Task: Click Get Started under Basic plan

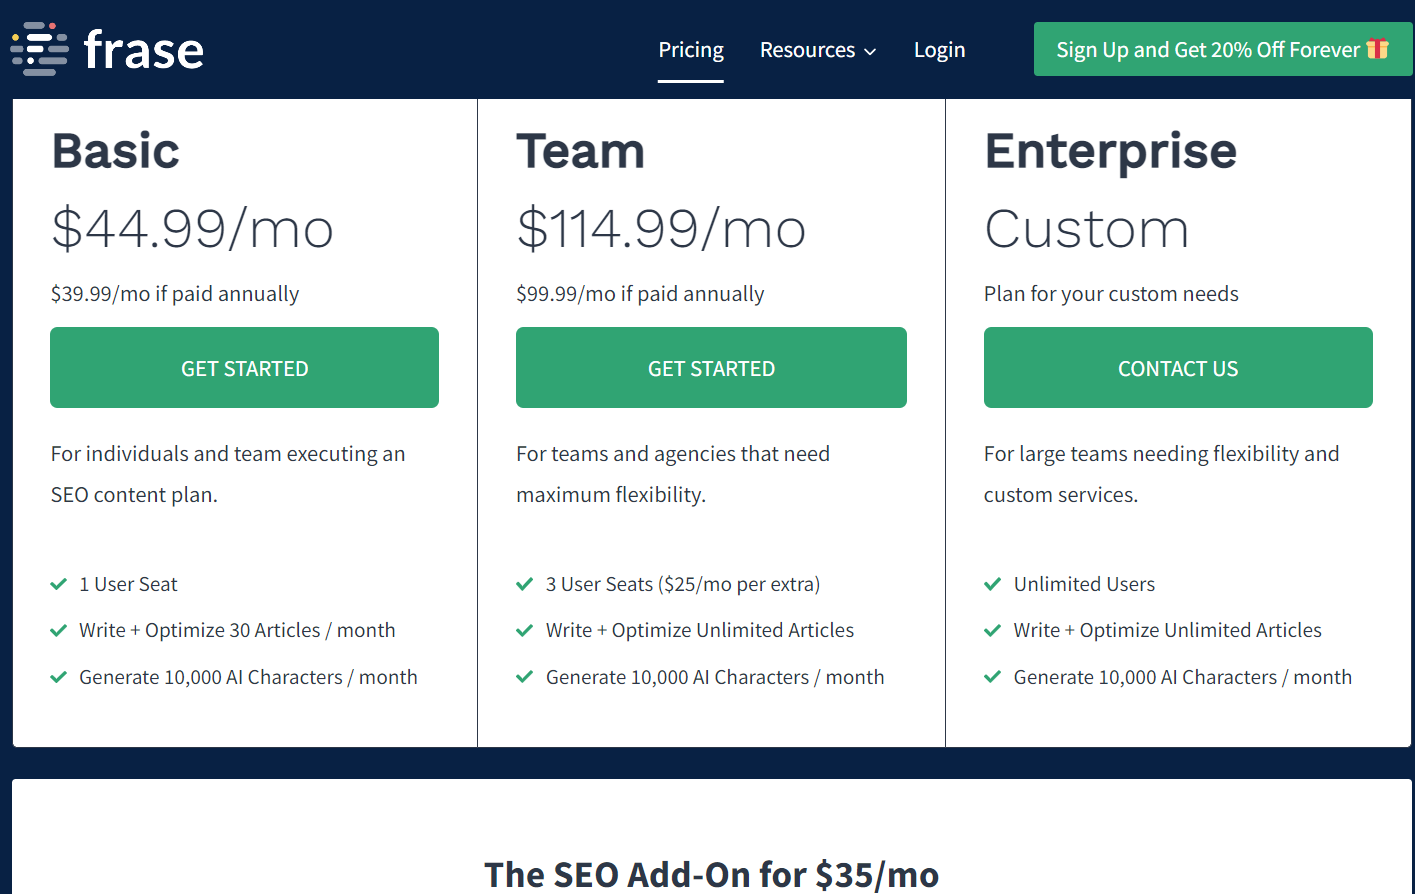Action: tap(244, 368)
